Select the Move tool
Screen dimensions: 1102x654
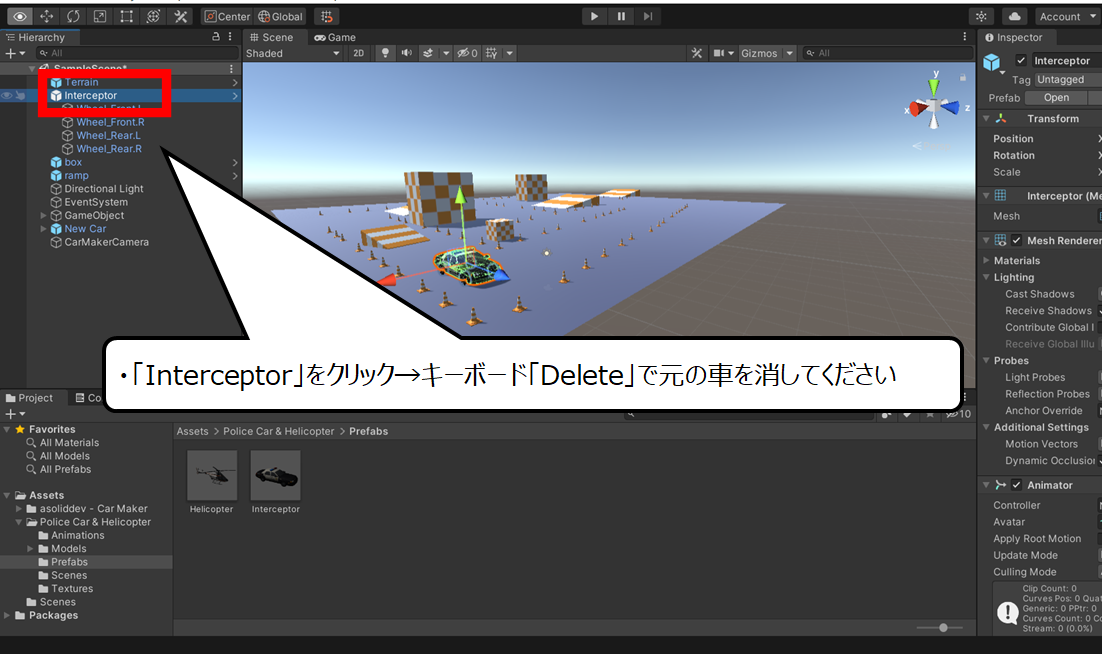tap(46, 16)
